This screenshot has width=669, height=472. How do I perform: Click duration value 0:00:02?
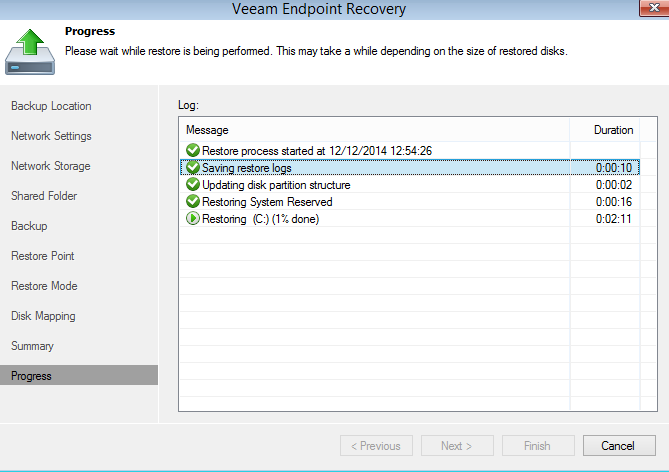point(614,185)
